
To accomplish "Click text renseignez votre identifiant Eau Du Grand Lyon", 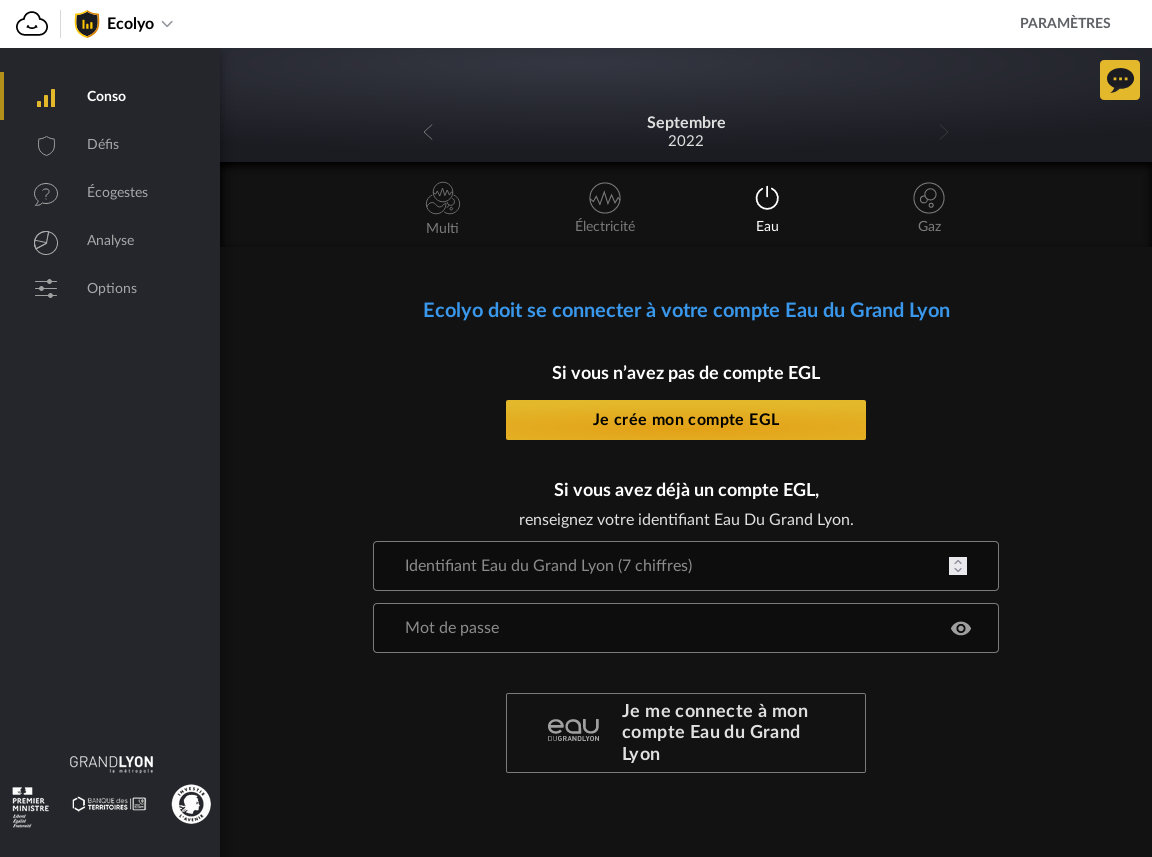I will [685, 520].
